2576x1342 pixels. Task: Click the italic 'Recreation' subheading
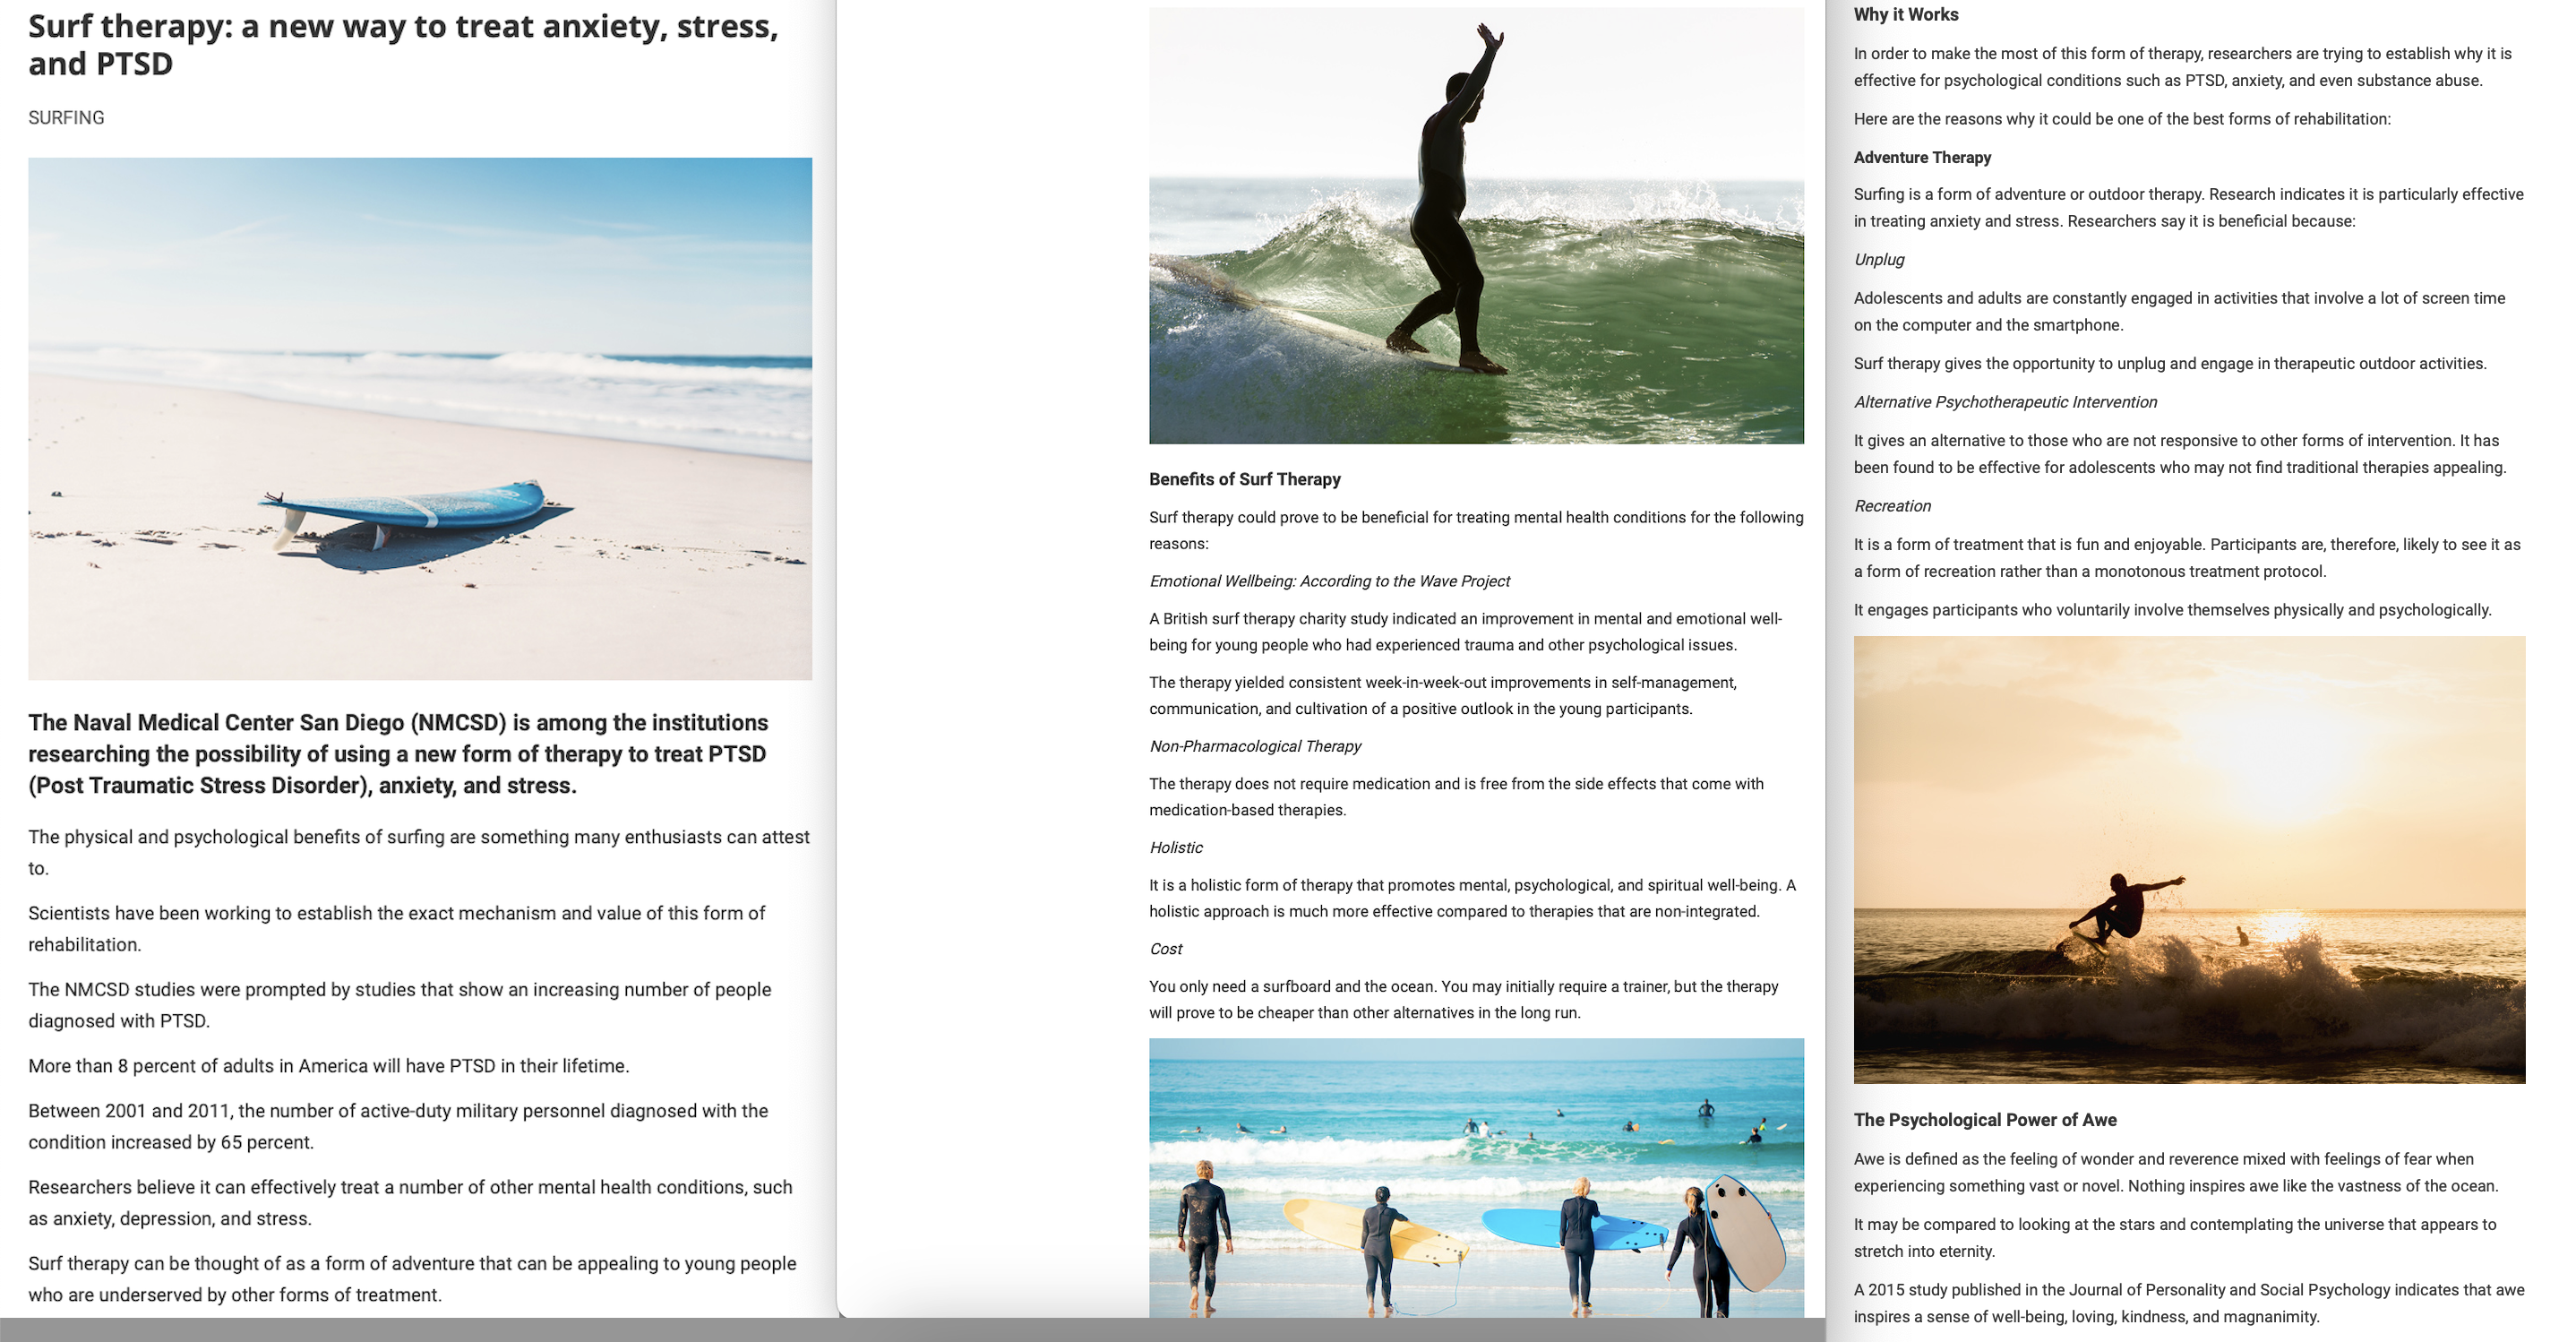1892,506
